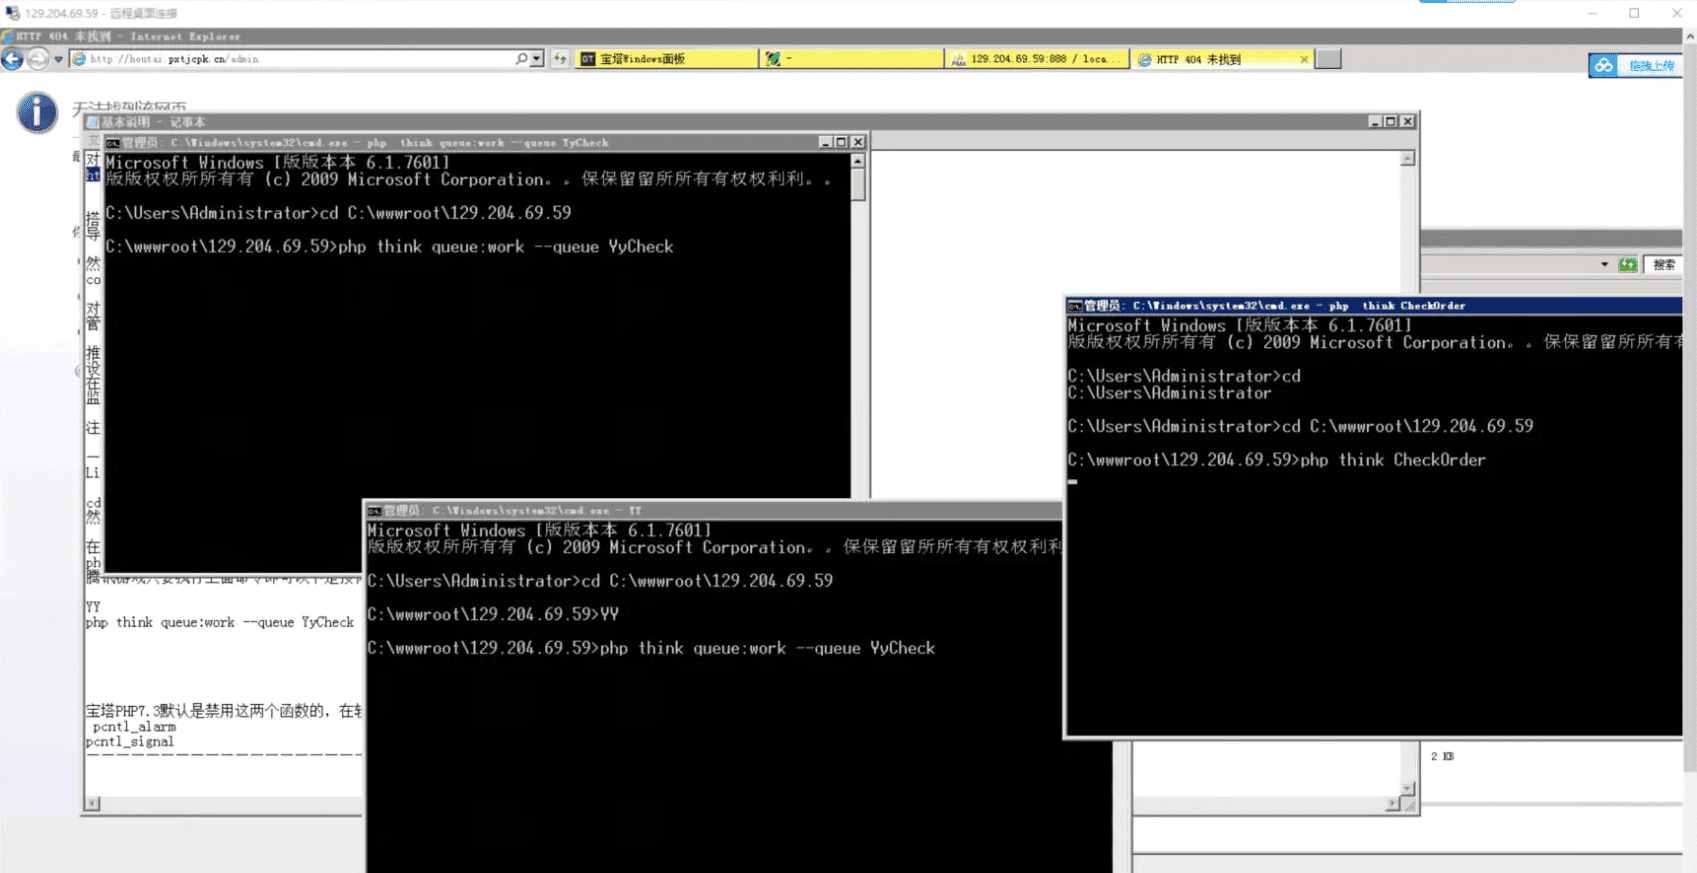The image size is (1697, 873).
Task: Open the dropdown arrow left of refresh icon
Action: coord(1604,265)
